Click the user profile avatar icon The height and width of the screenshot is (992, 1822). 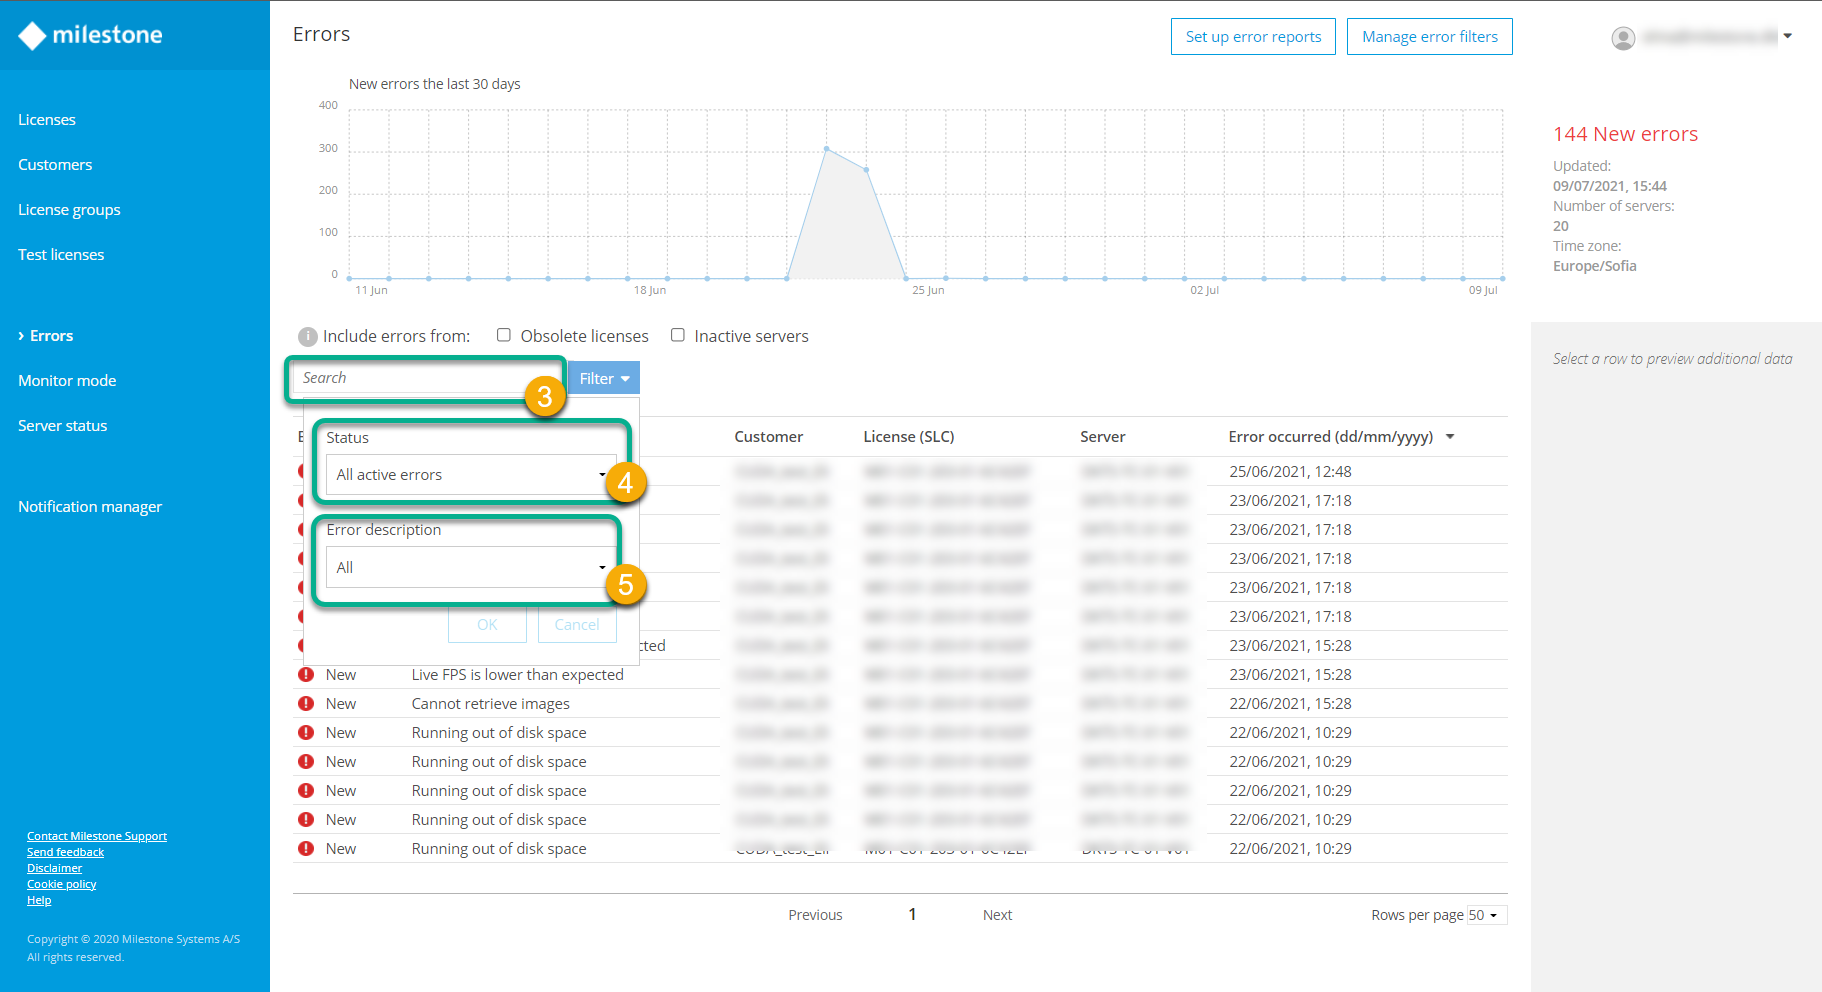click(1623, 38)
